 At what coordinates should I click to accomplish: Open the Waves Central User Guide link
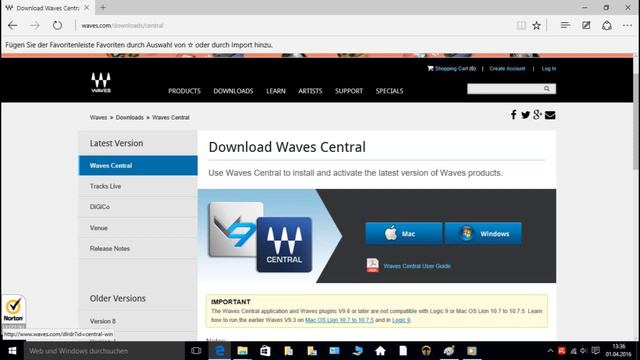pyautogui.click(x=417, y=266)
